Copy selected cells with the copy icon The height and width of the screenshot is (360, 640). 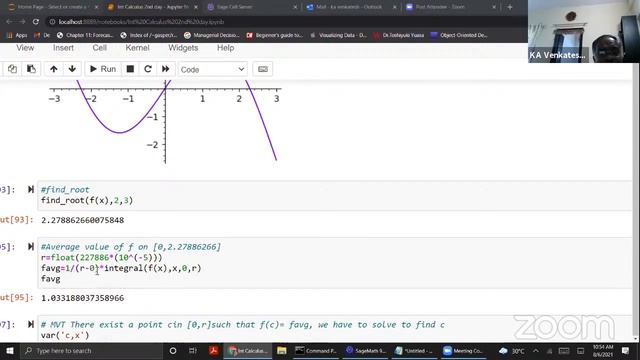tap(12, 69)
